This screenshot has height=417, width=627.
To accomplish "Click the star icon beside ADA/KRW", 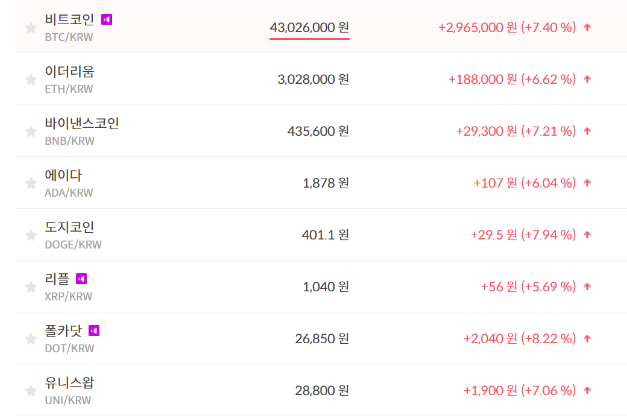I will pos(30,183).
